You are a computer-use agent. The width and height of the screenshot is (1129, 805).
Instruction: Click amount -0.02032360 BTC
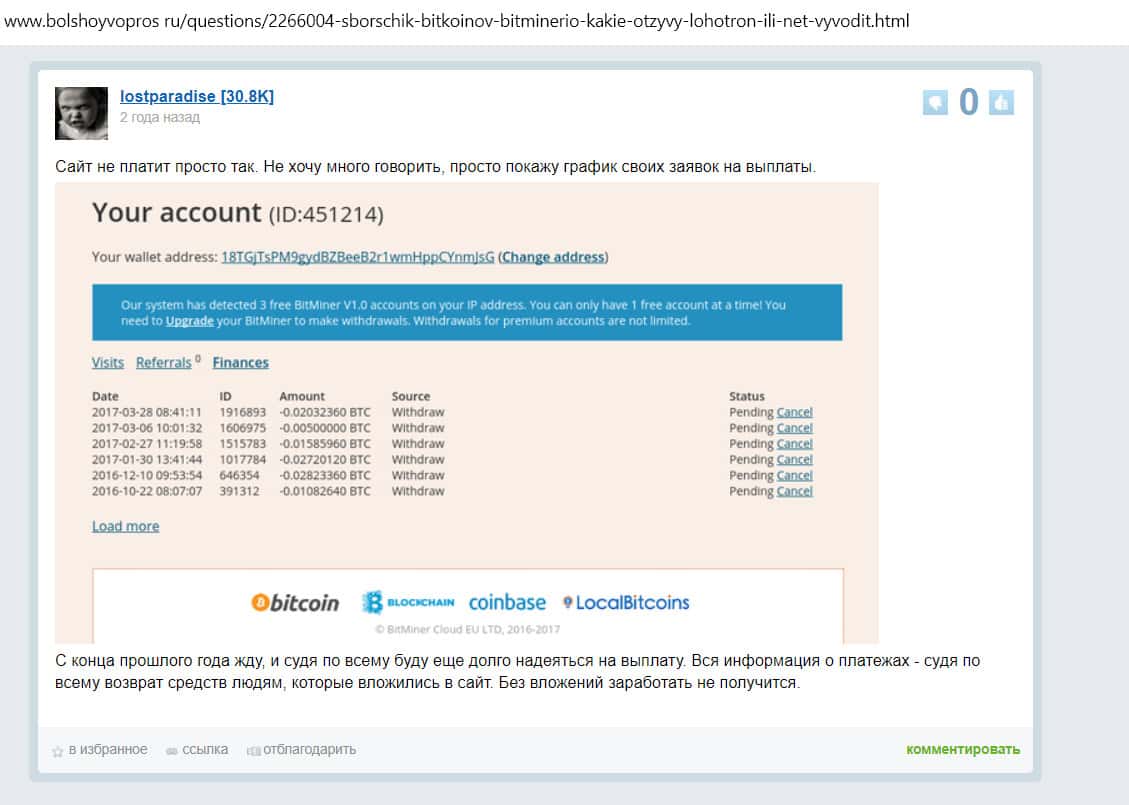(325, 413)
